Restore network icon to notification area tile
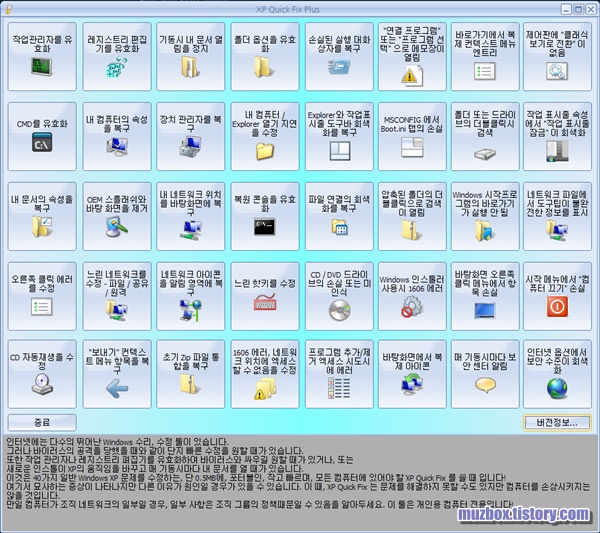 click(191, 296)
